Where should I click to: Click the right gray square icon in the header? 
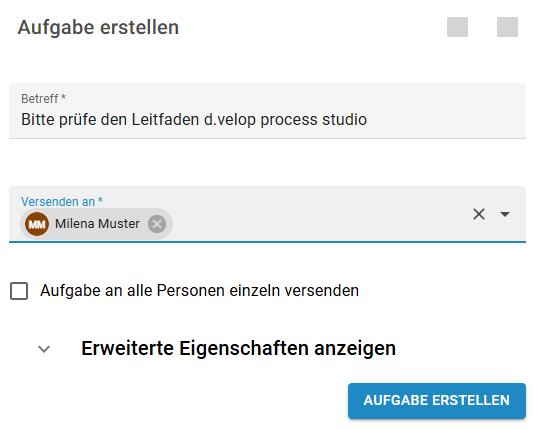pyautogui.click(x=507, y=27)
